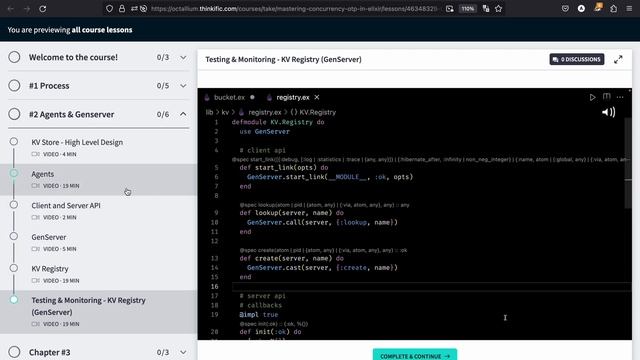Open the KV Registry lesson
The image size is (640, 360).
(x=50, y=269)
